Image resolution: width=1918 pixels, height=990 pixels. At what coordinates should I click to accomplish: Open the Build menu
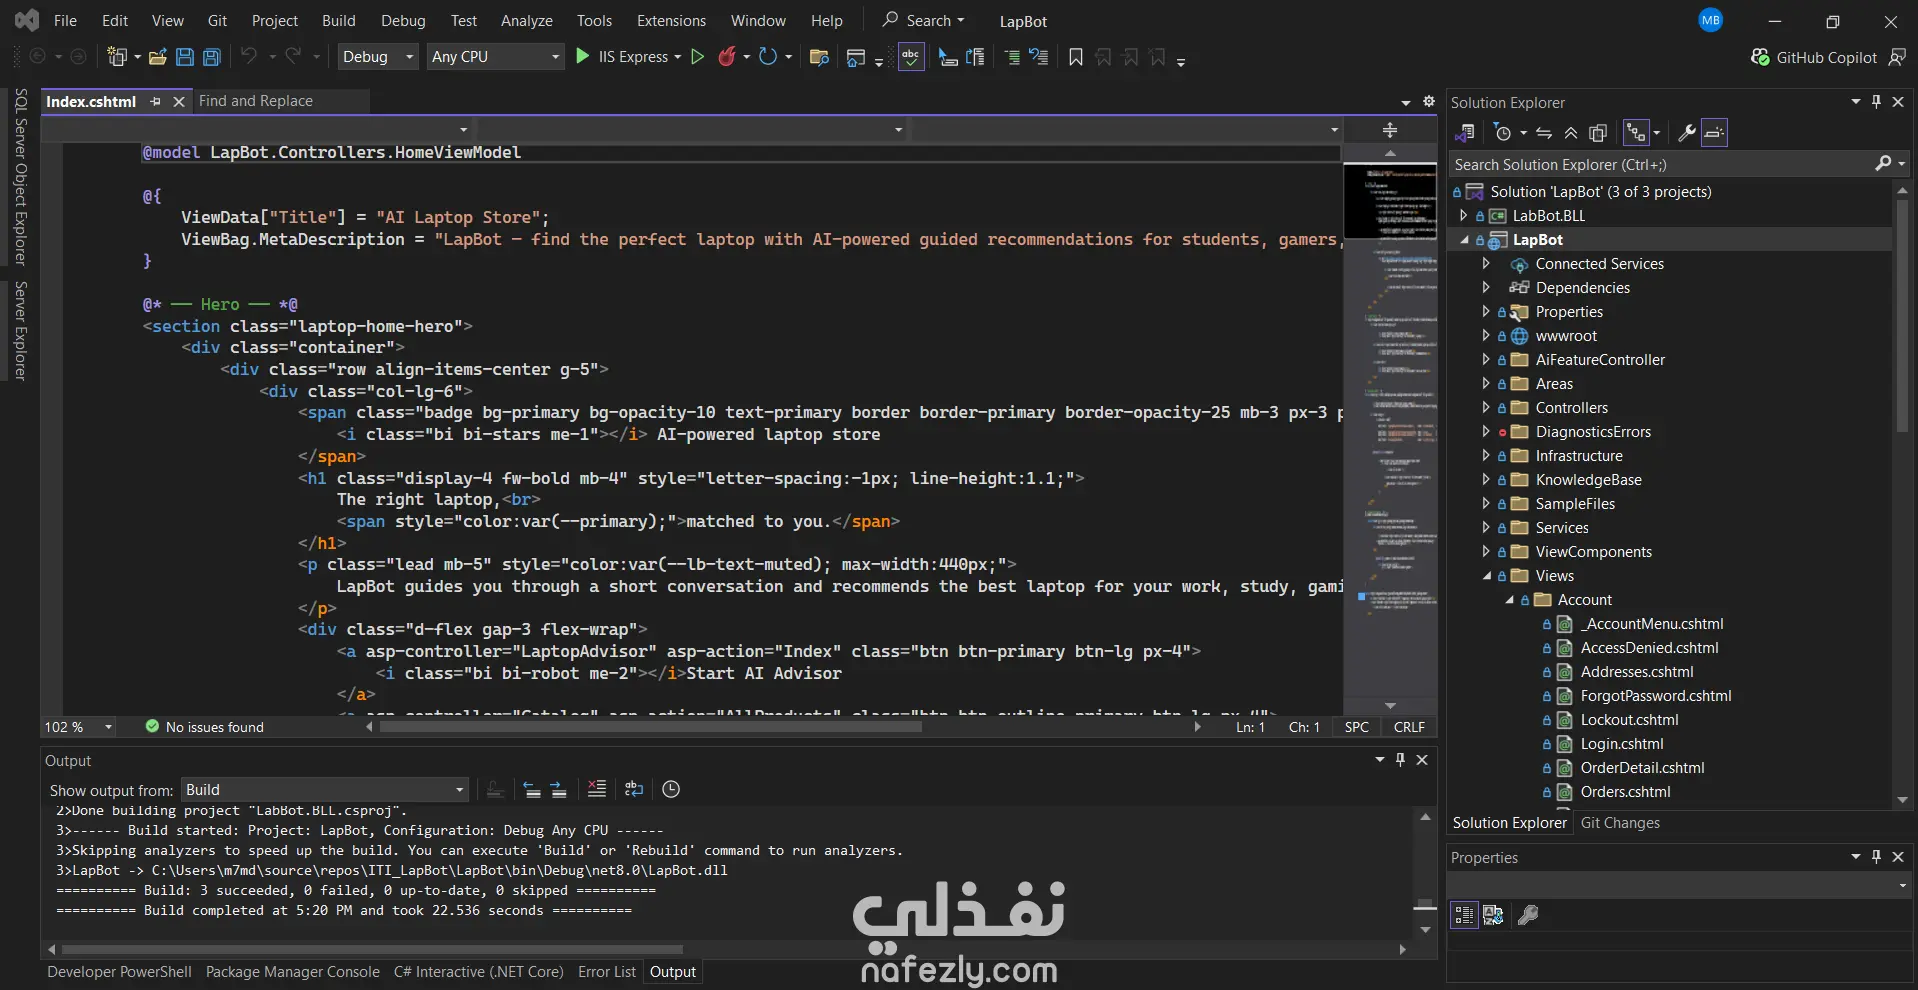click(339, 20)
